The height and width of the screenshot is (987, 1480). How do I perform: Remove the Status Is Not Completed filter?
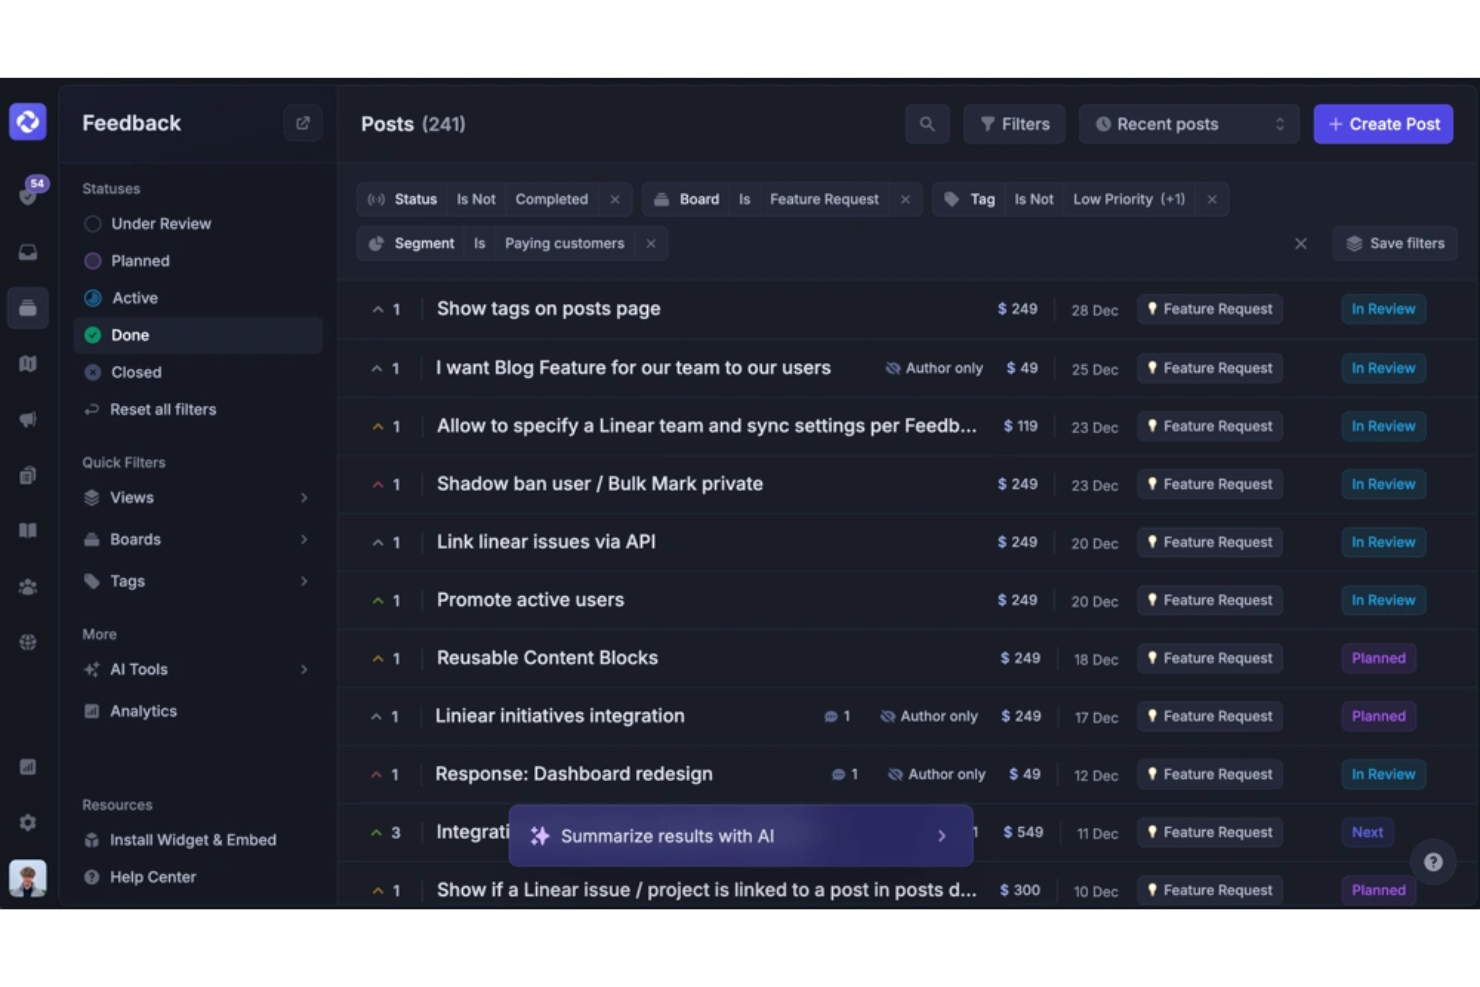(615, 200)
